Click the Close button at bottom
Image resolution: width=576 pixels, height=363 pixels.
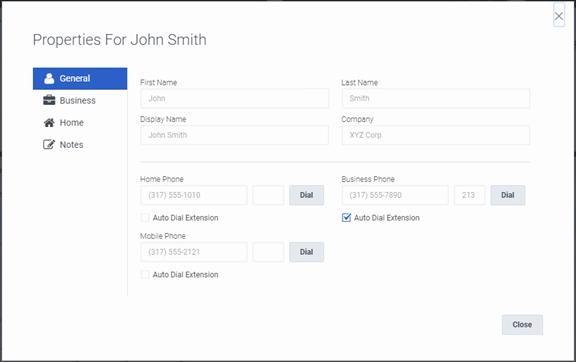click(x=522, y=324)
